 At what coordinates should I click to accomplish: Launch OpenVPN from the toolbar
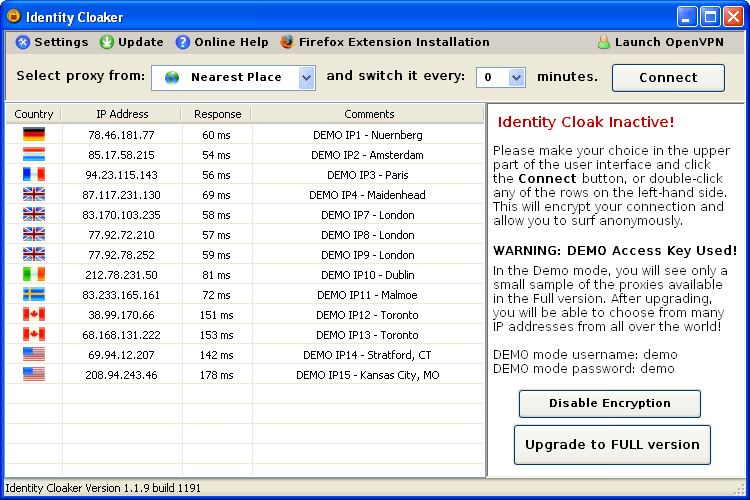pyautogui.click(x=661, y=42)
